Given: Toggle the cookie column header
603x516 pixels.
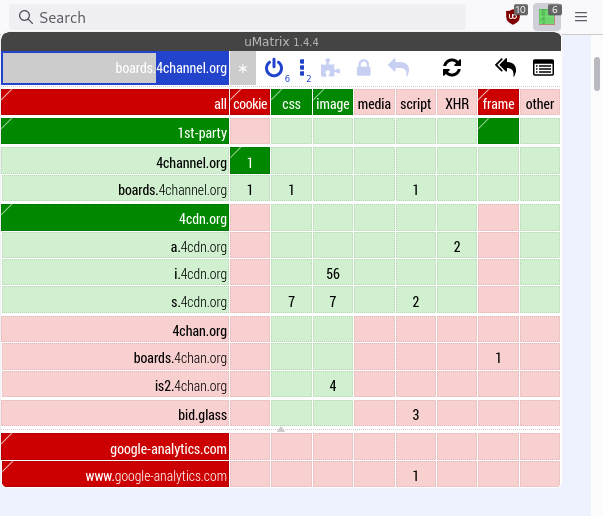Looking at the screenshot, I should (x=250, y=102).
